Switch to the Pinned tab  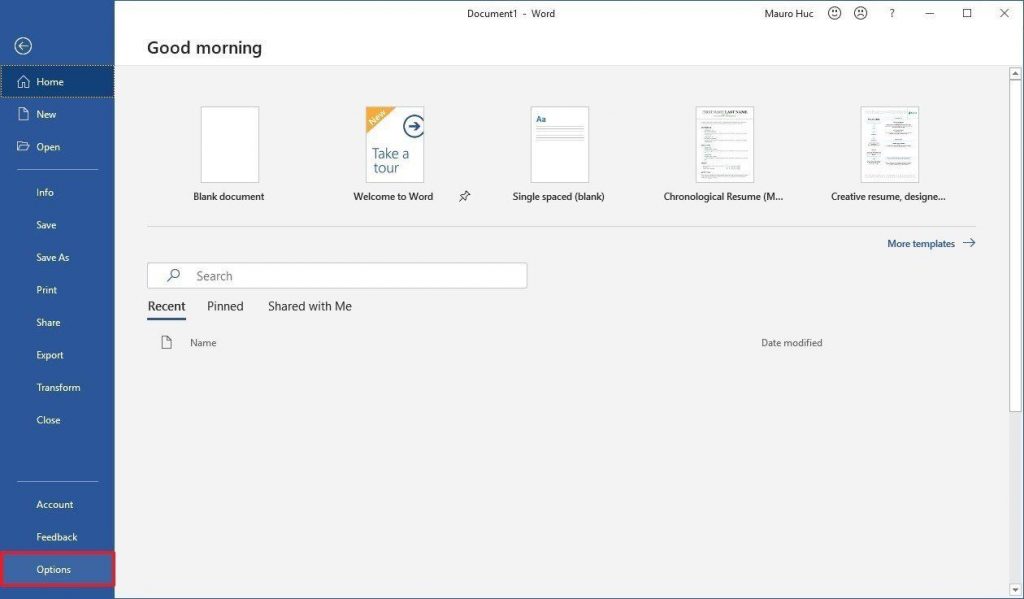coord(225,306)
